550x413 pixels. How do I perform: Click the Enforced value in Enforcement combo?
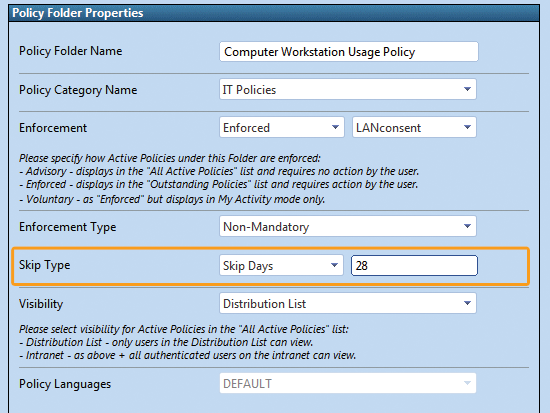pos(246,128)
